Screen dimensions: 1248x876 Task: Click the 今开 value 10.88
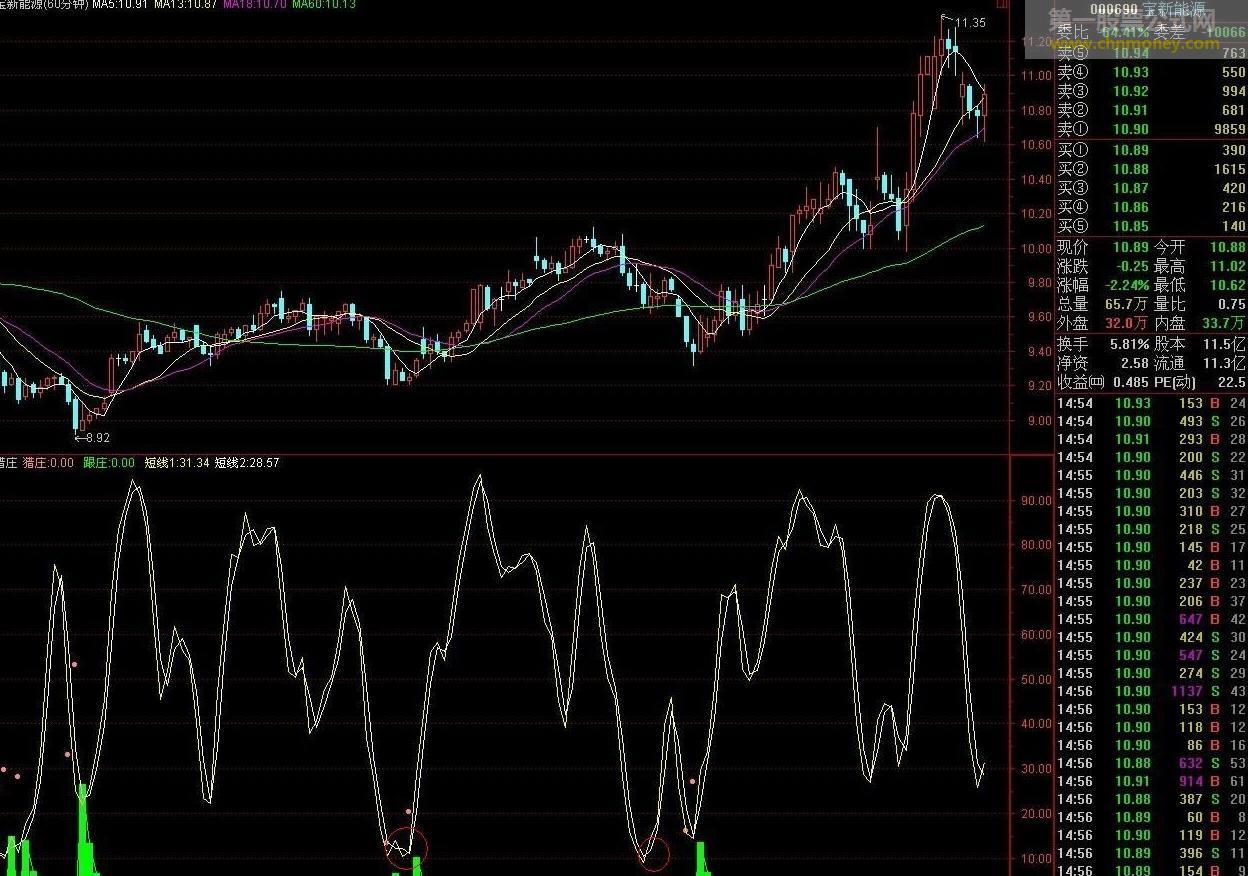point(1229,247)
